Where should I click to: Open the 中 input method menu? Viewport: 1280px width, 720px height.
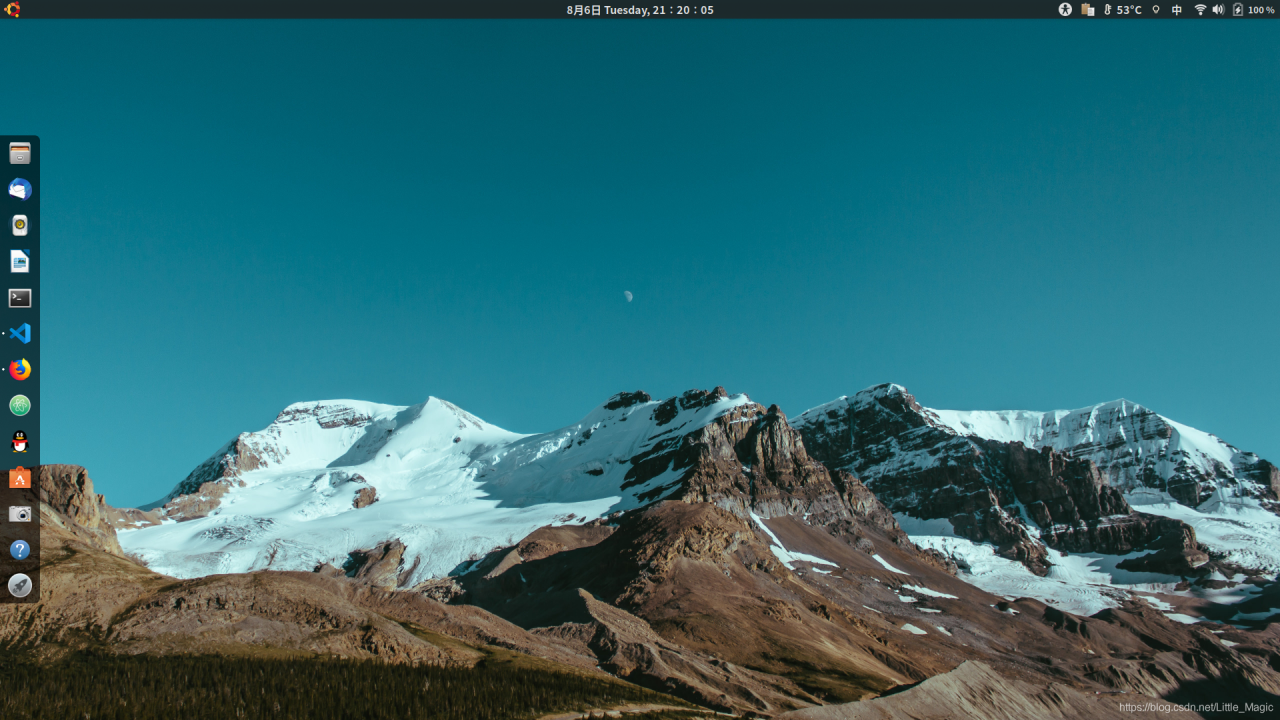[1177, 9]
